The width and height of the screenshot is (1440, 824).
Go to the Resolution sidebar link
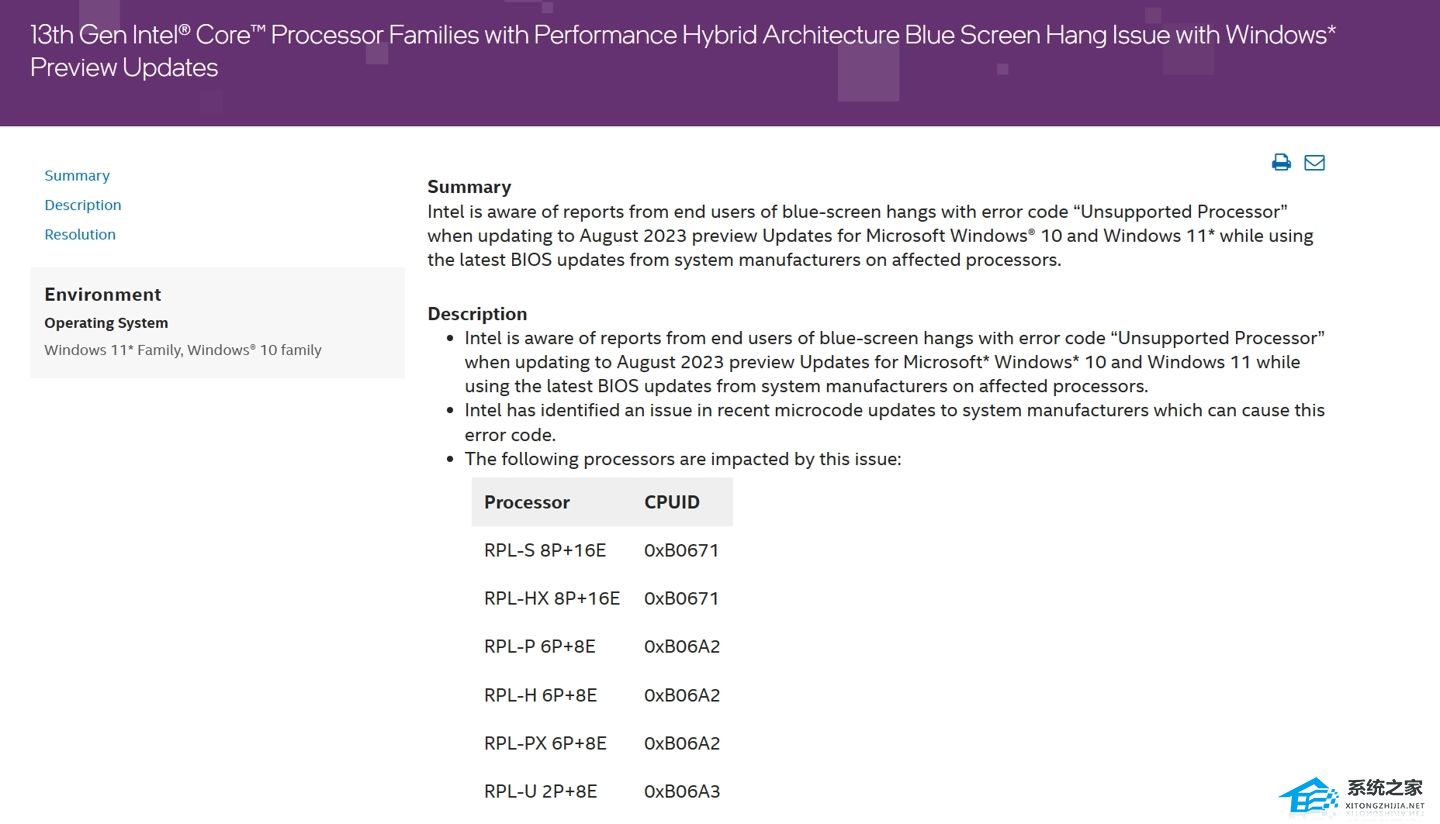point(80,235)
